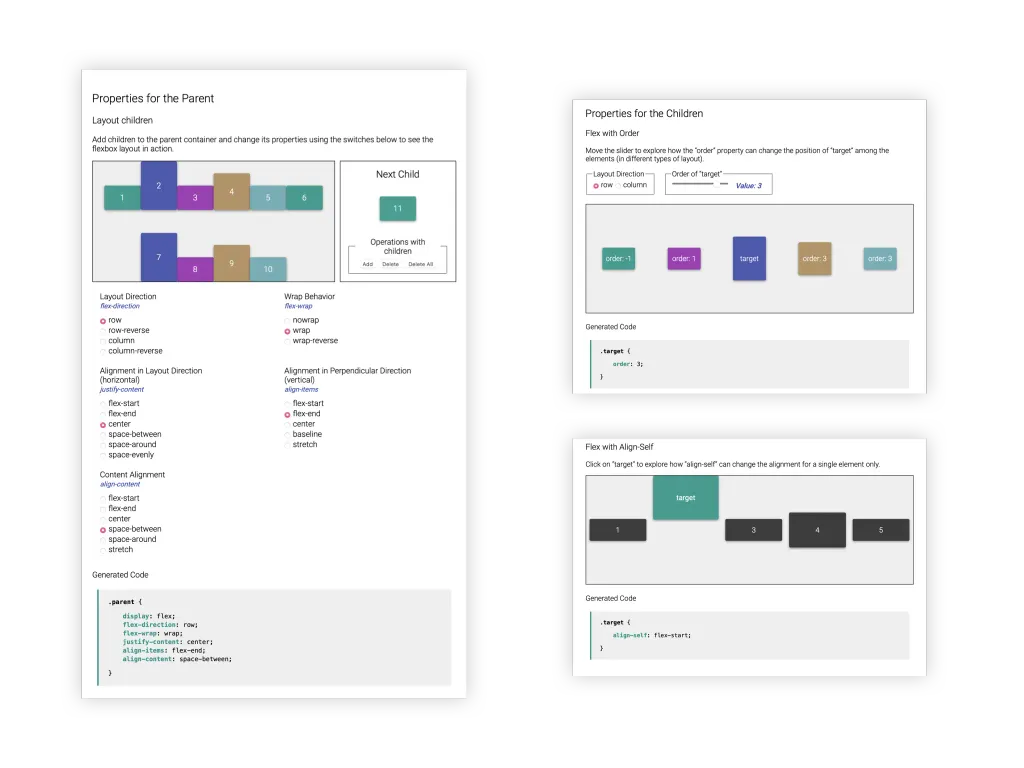Click the light blue order: 3 box
Image resolution: width=1024 pixels, height=768 pixels.
(x=880, y=259)
